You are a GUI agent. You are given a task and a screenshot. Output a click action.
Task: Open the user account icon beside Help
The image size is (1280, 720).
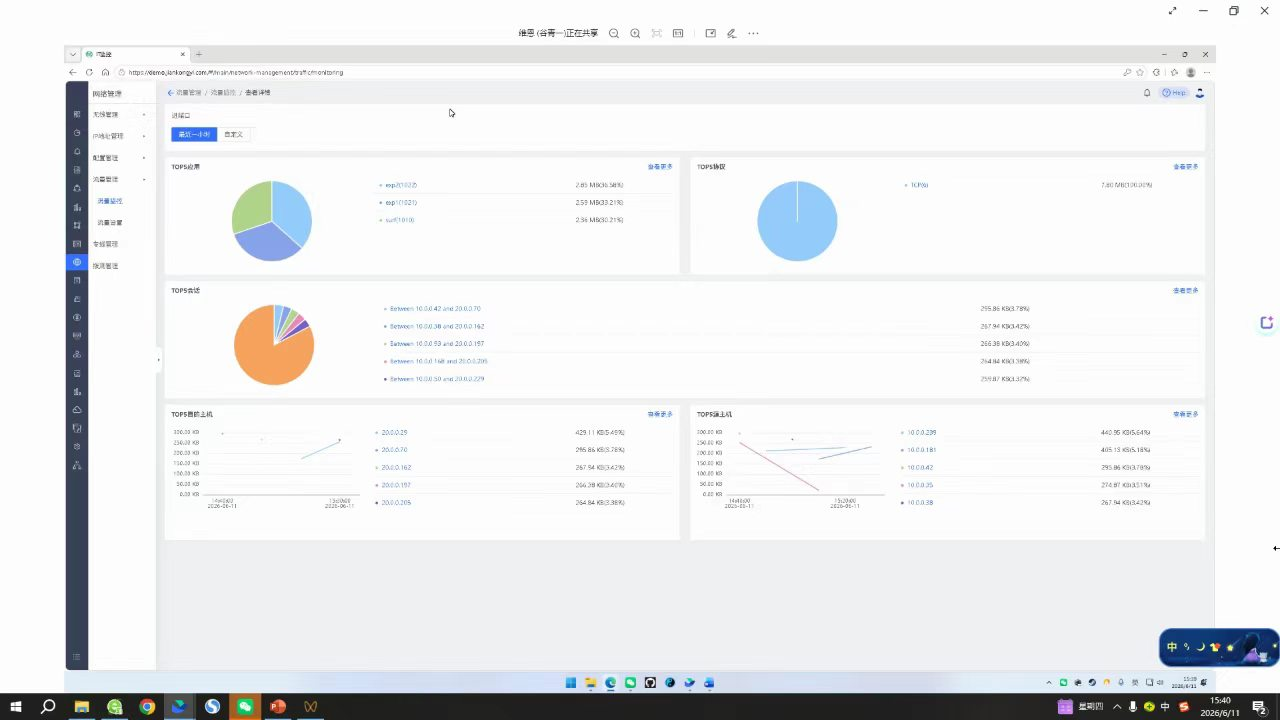pyautogui.click(x=1199, y=93)
